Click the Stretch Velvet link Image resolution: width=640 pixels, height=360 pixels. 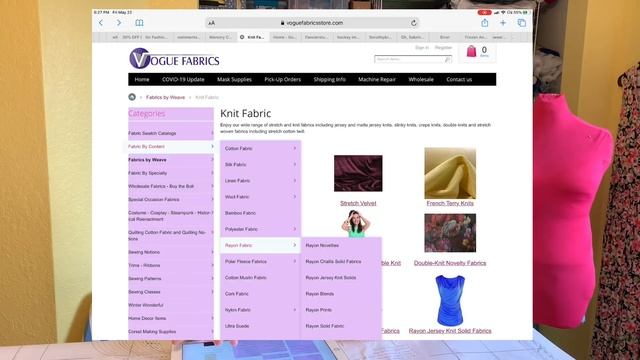click(x=358, y=203)
